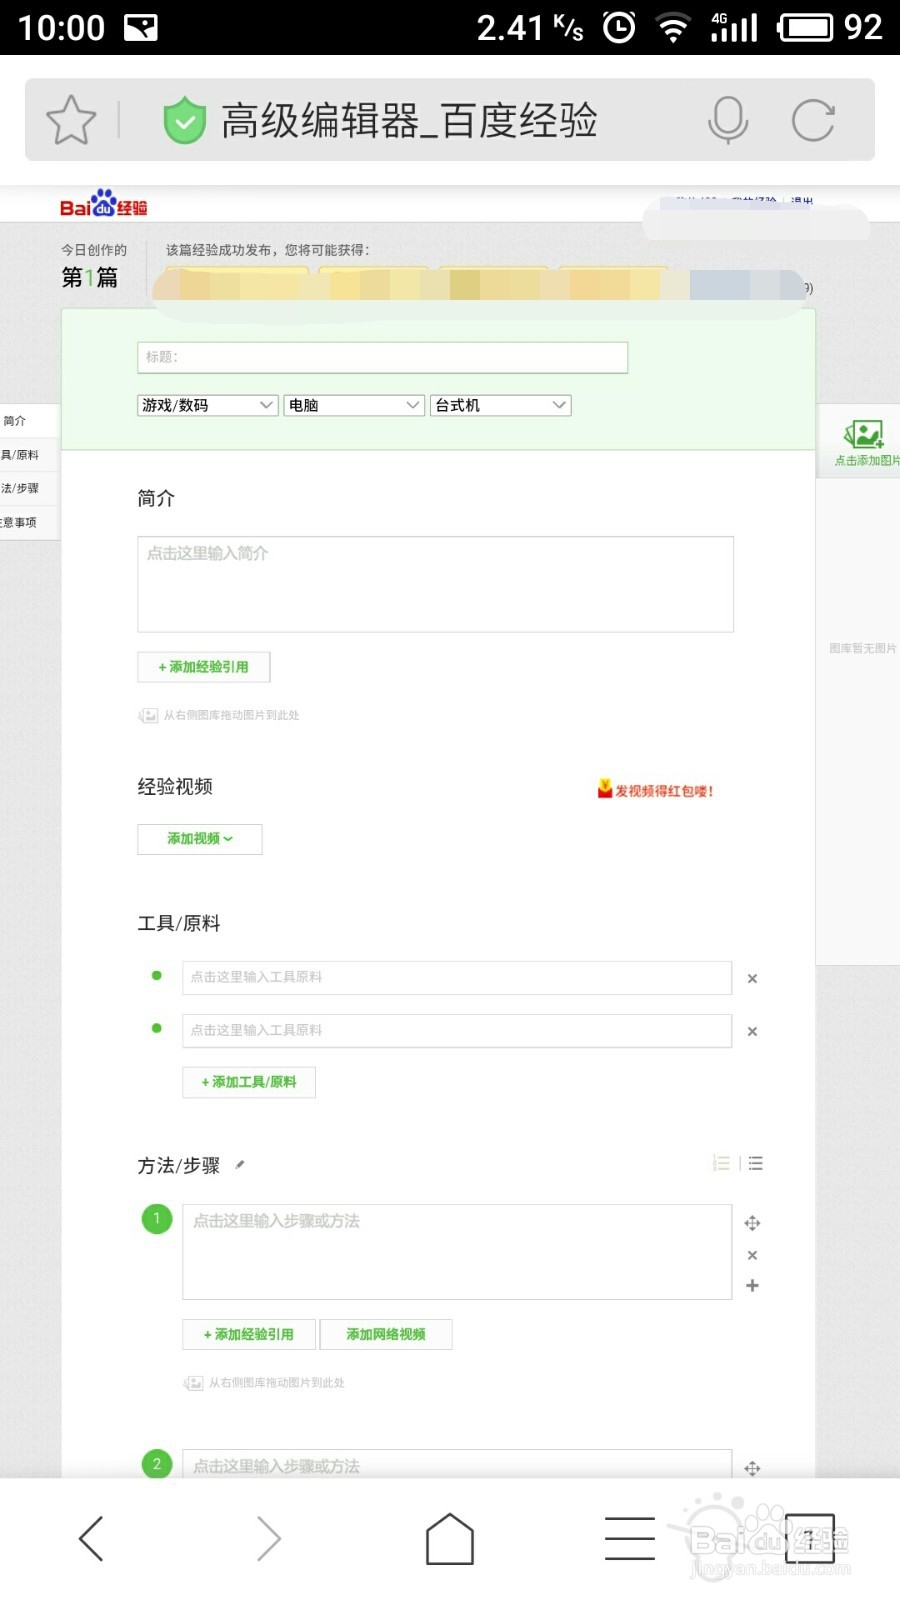Tap the browser forward arrow

point(269,1538)
